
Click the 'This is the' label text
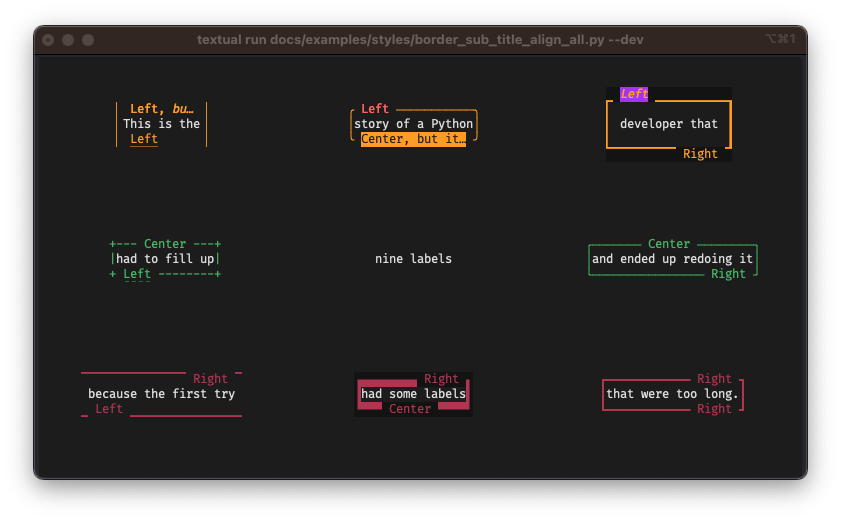point(161,124)
